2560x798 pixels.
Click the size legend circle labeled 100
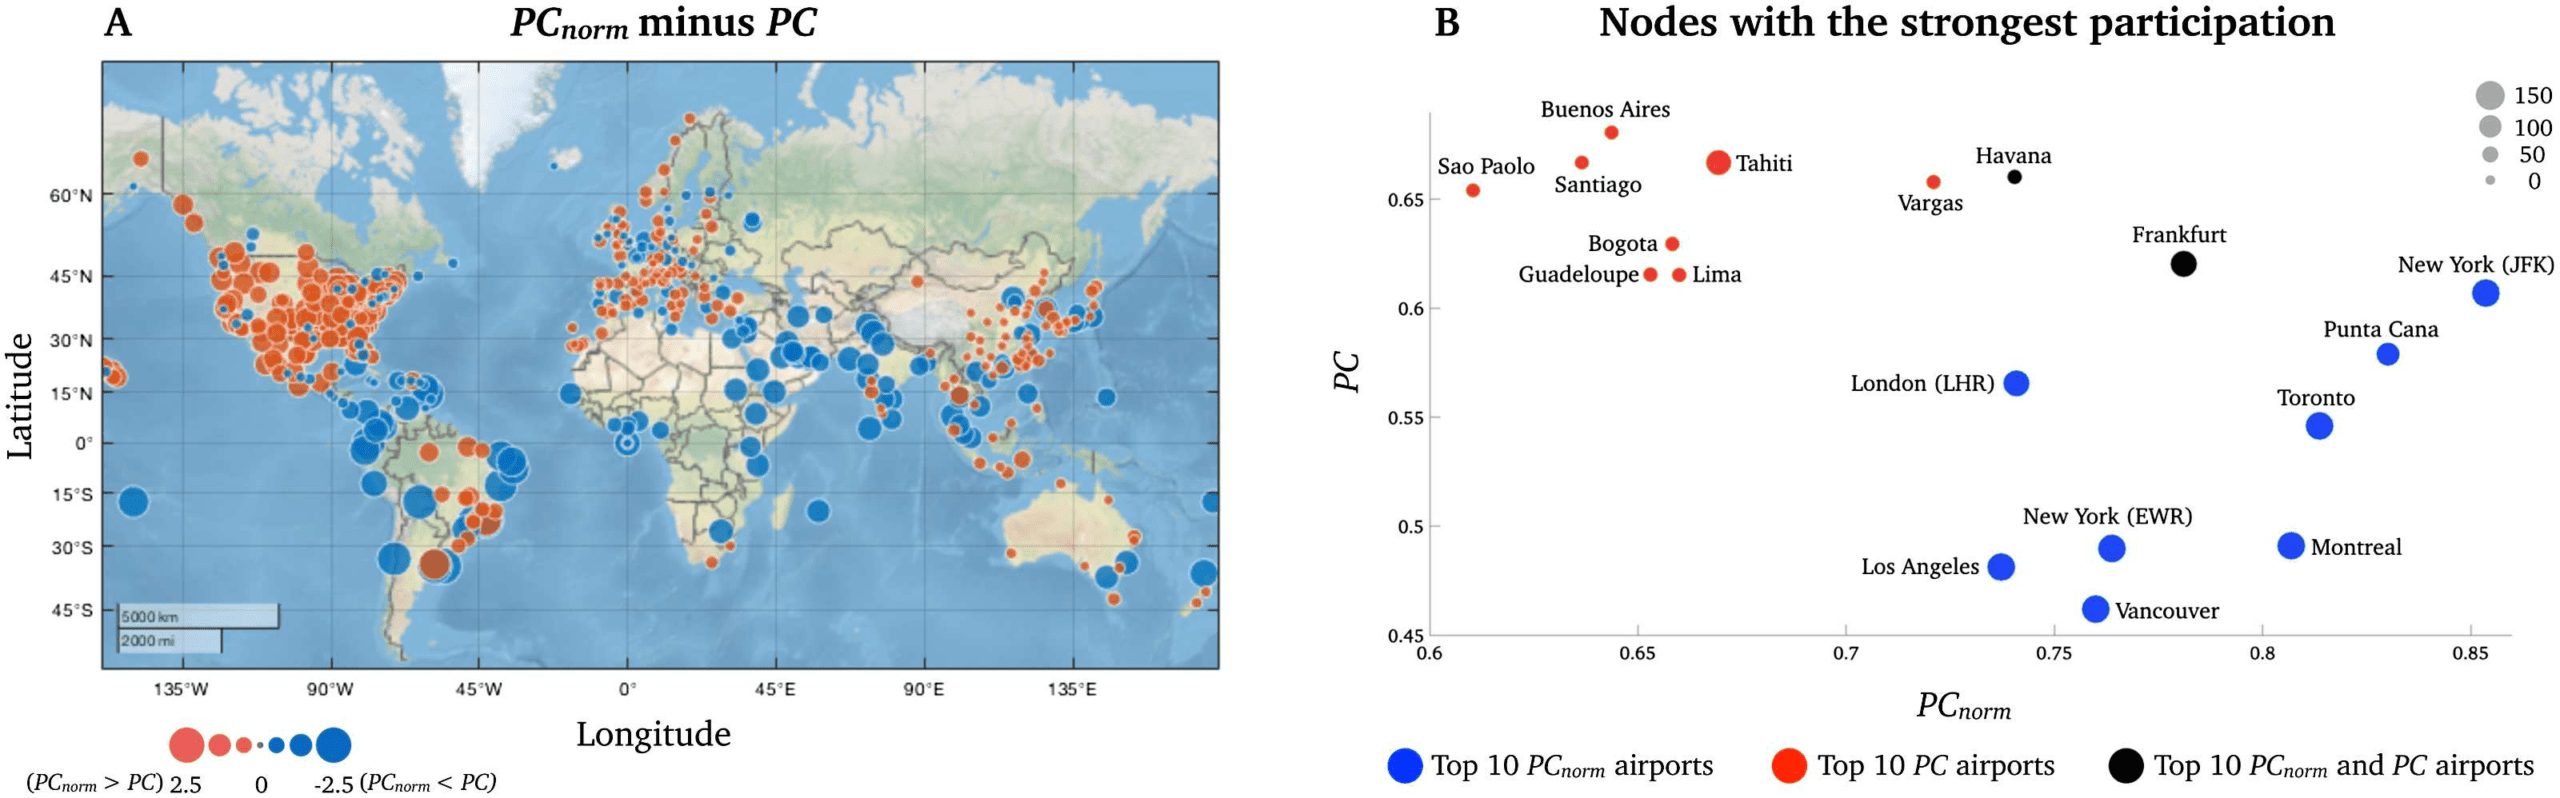click(2489, 126)
